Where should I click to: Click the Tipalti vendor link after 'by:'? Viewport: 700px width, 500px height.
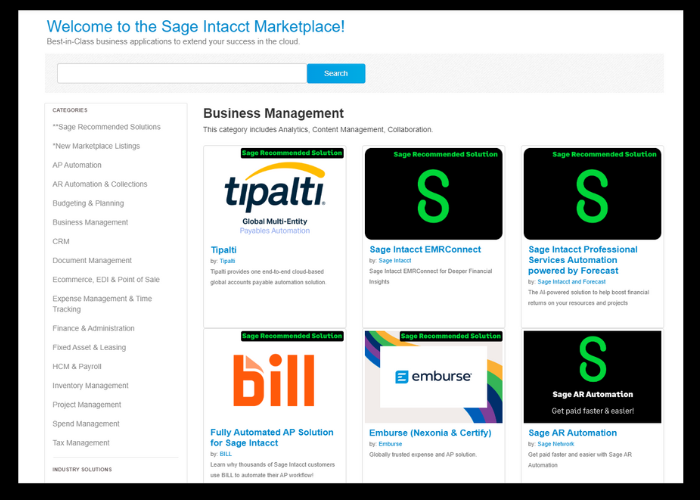pos(227,261)
